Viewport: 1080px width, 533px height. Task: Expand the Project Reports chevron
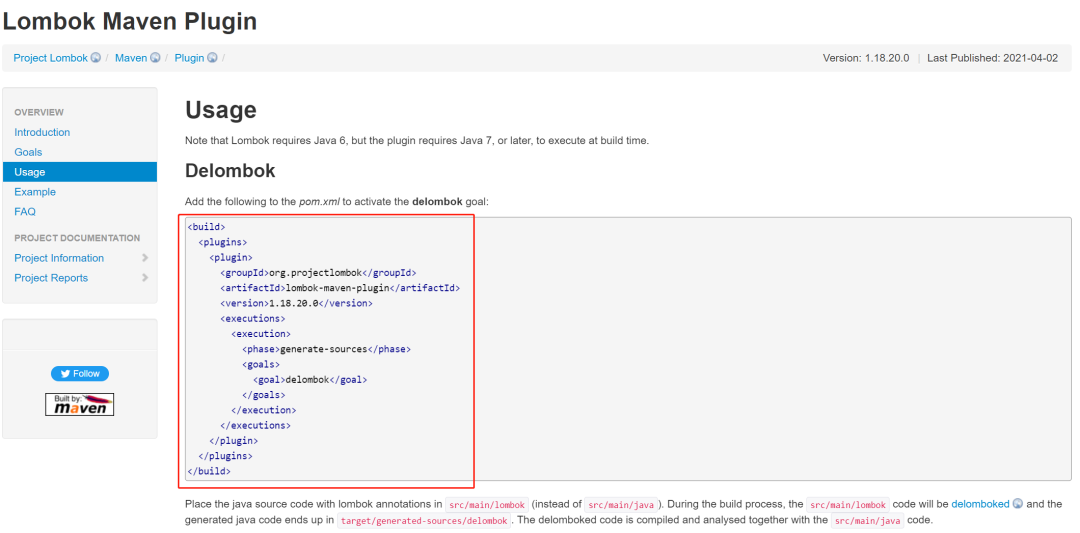[x=145, y=278]
